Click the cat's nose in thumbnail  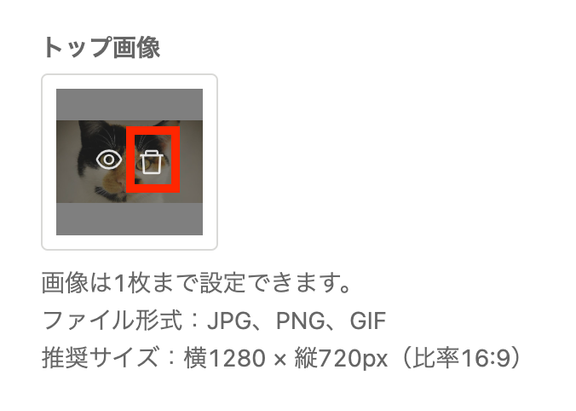(120, 183)
